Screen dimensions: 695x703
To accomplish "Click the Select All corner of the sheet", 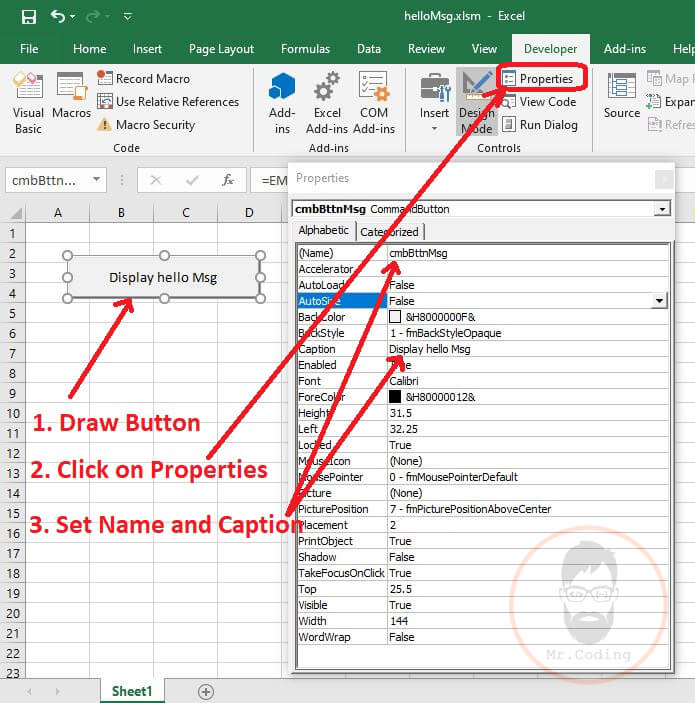I will pyautogui.click(x=15, y=213).
